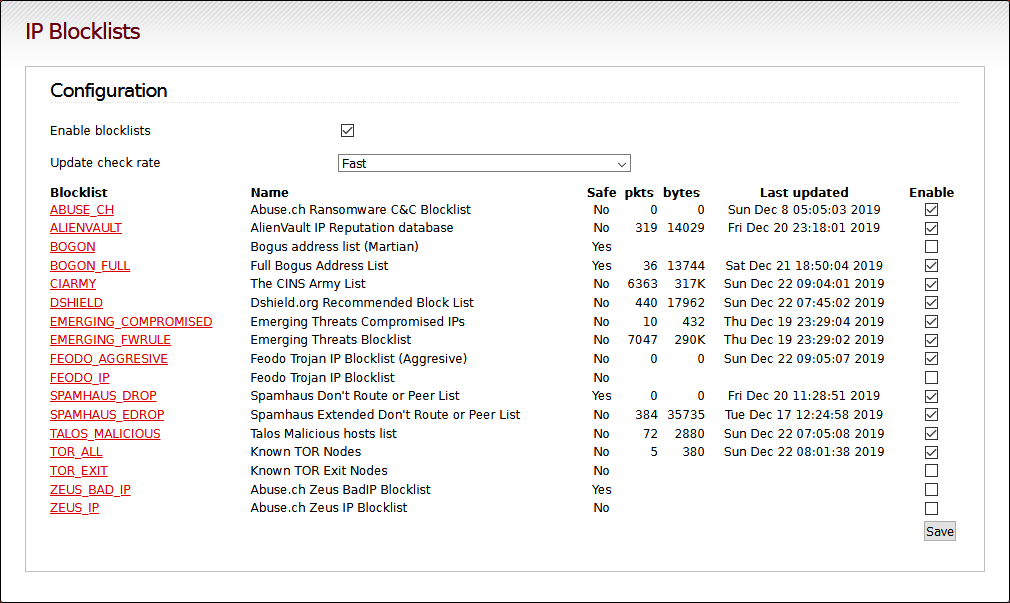Click 'Talos Malicious hosts list' name
Screen dimensions: 1010x603
323,434
